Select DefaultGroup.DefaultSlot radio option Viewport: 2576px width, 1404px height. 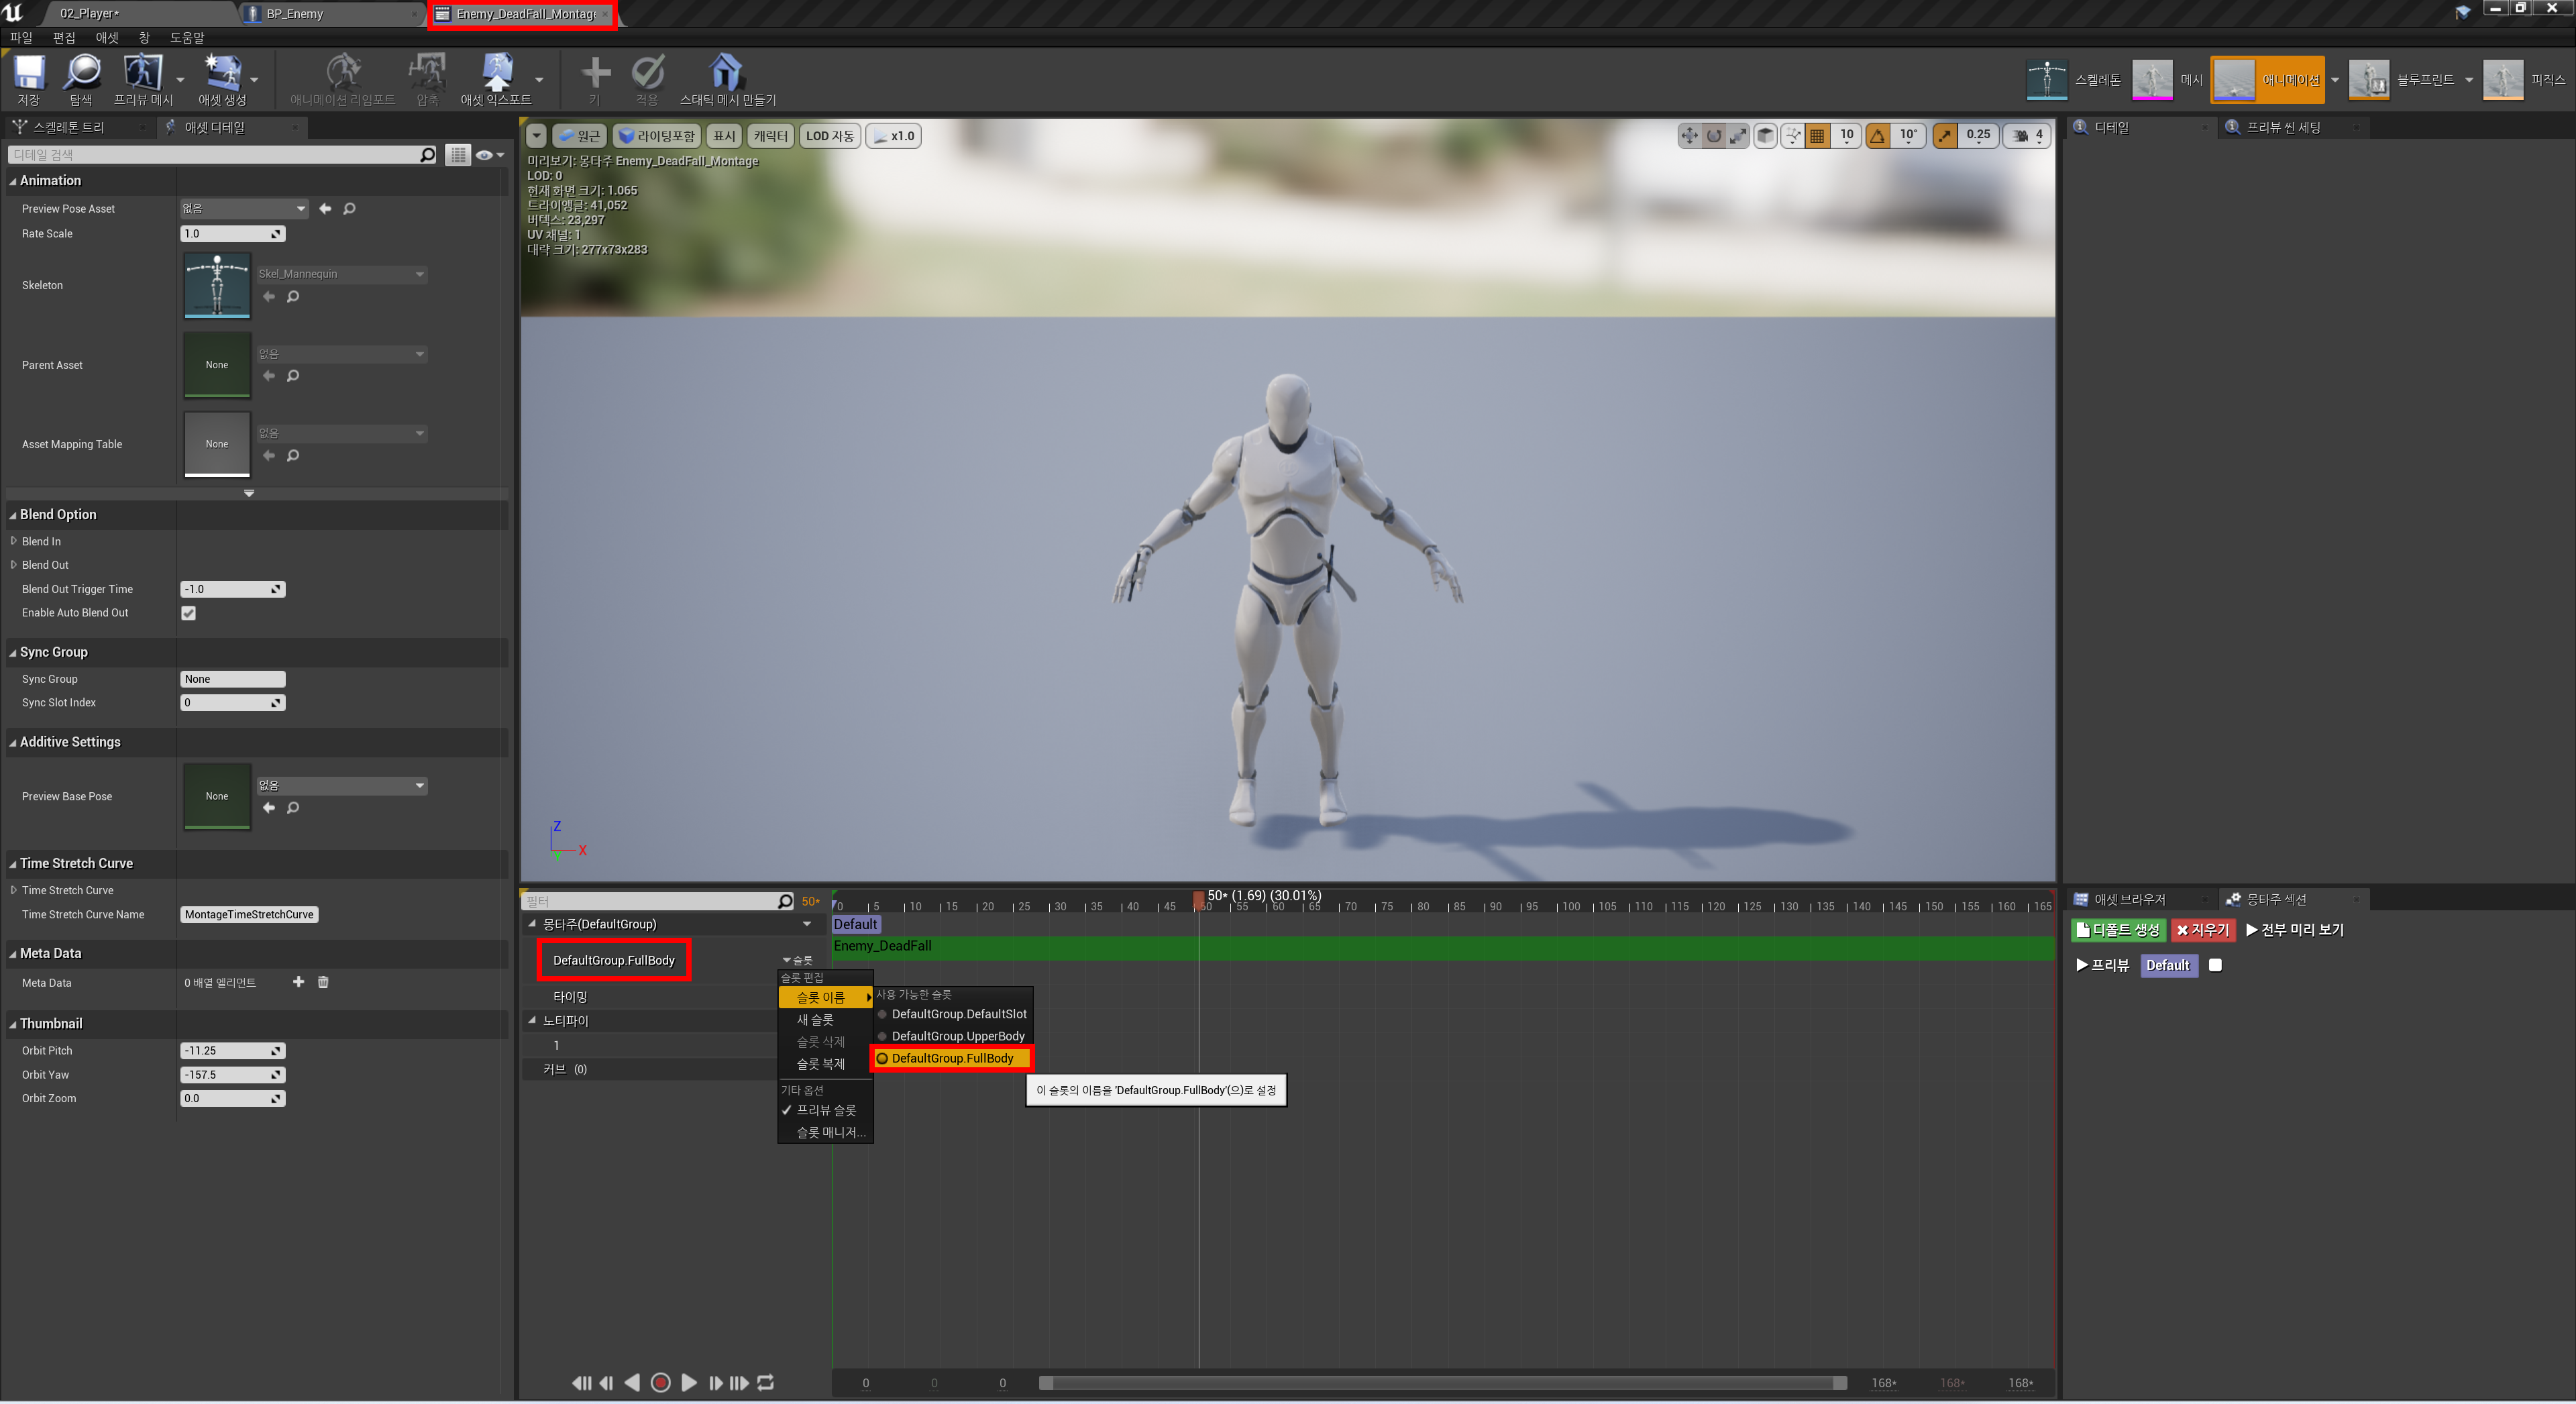(953, 1014)
